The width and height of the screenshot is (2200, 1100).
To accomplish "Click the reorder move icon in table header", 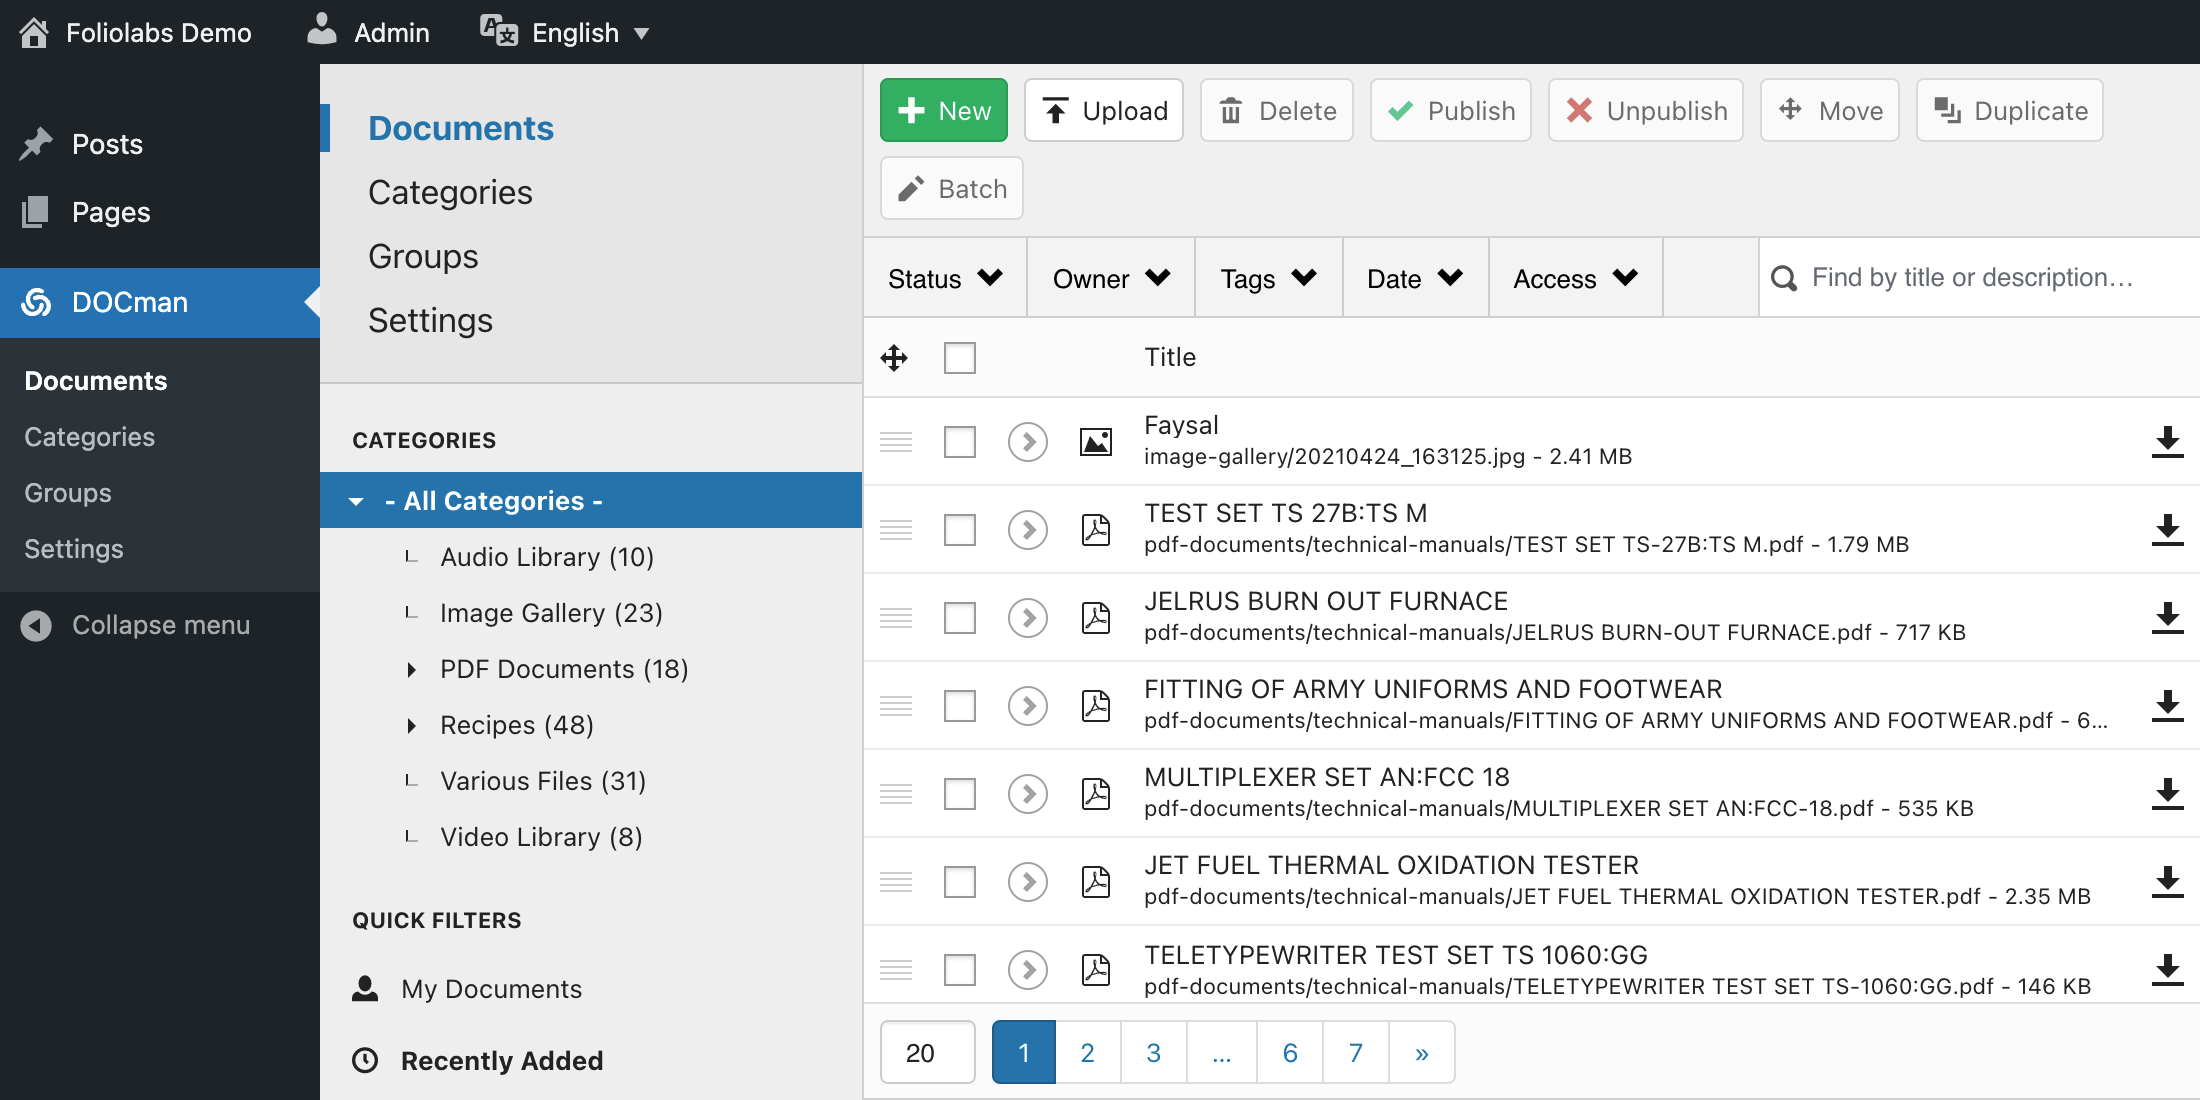I will pyautogui.click(x=894, y=357).
